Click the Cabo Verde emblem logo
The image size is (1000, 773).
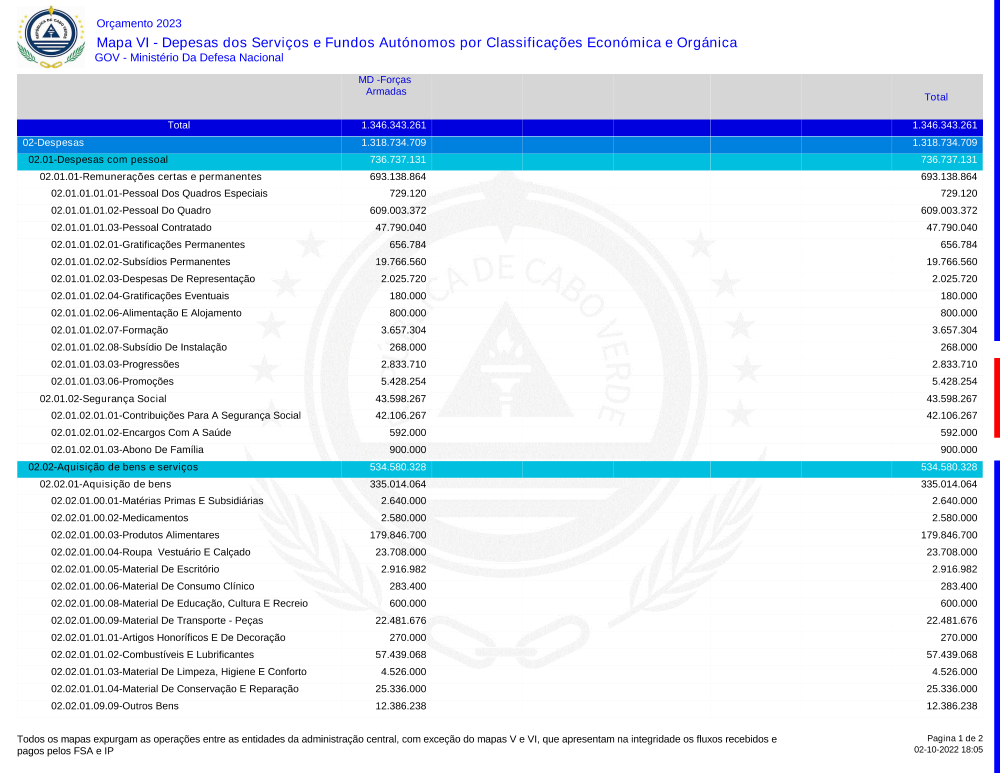[x=47, y=35]
